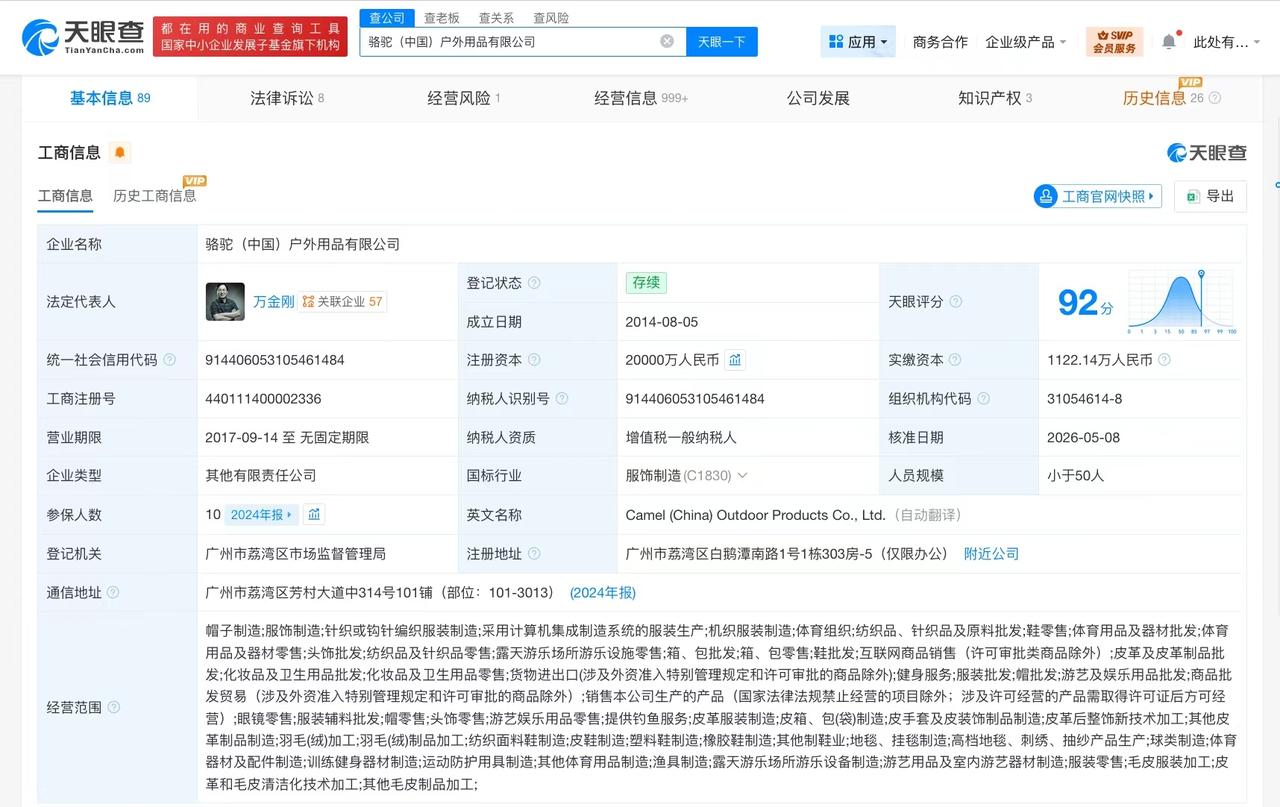Image resolution: width=1280 pixels, height=807 pixels.
Task: Switch to the 法律诉讼 tab
Action: pyautogui.click(x=287, y=98)
